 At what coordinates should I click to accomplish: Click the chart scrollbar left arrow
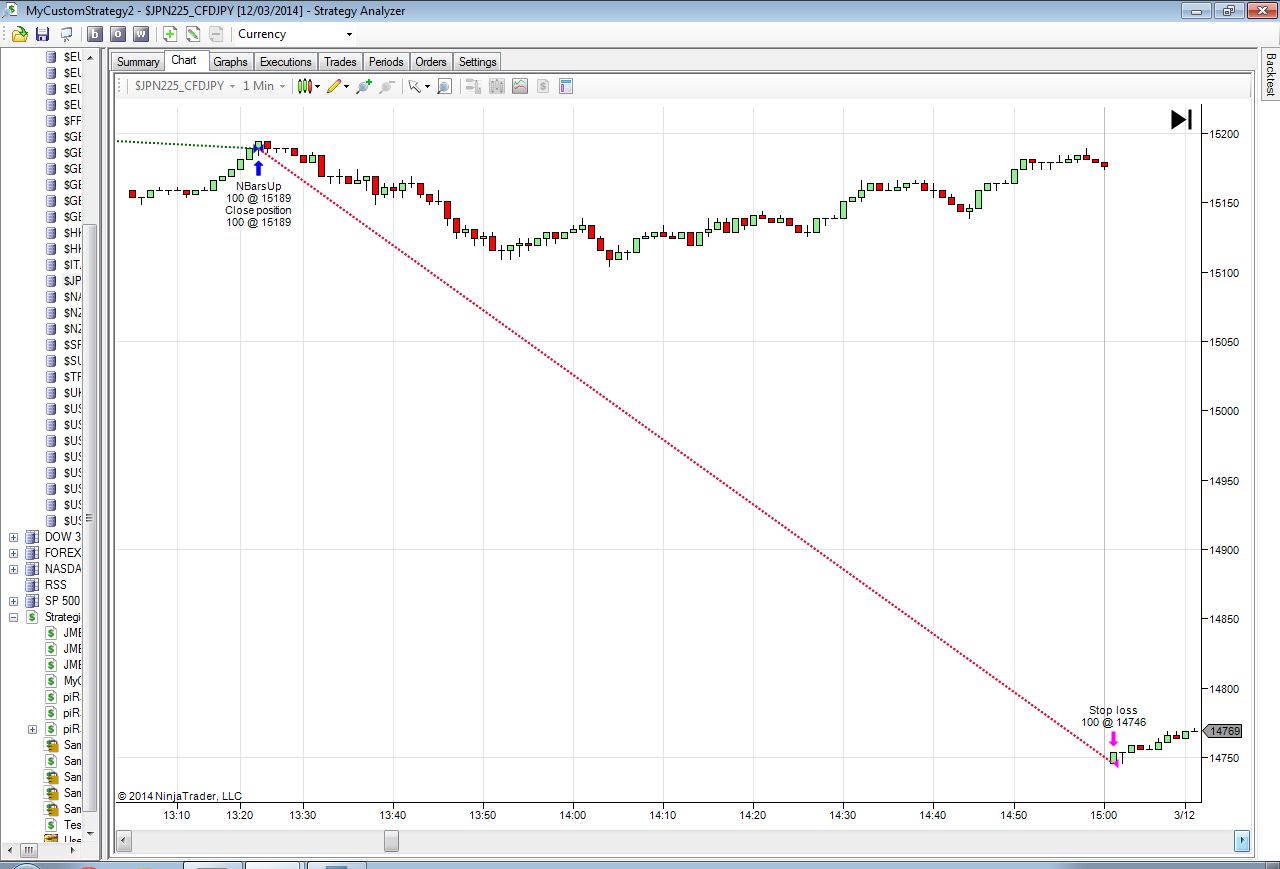coord(124,841)
